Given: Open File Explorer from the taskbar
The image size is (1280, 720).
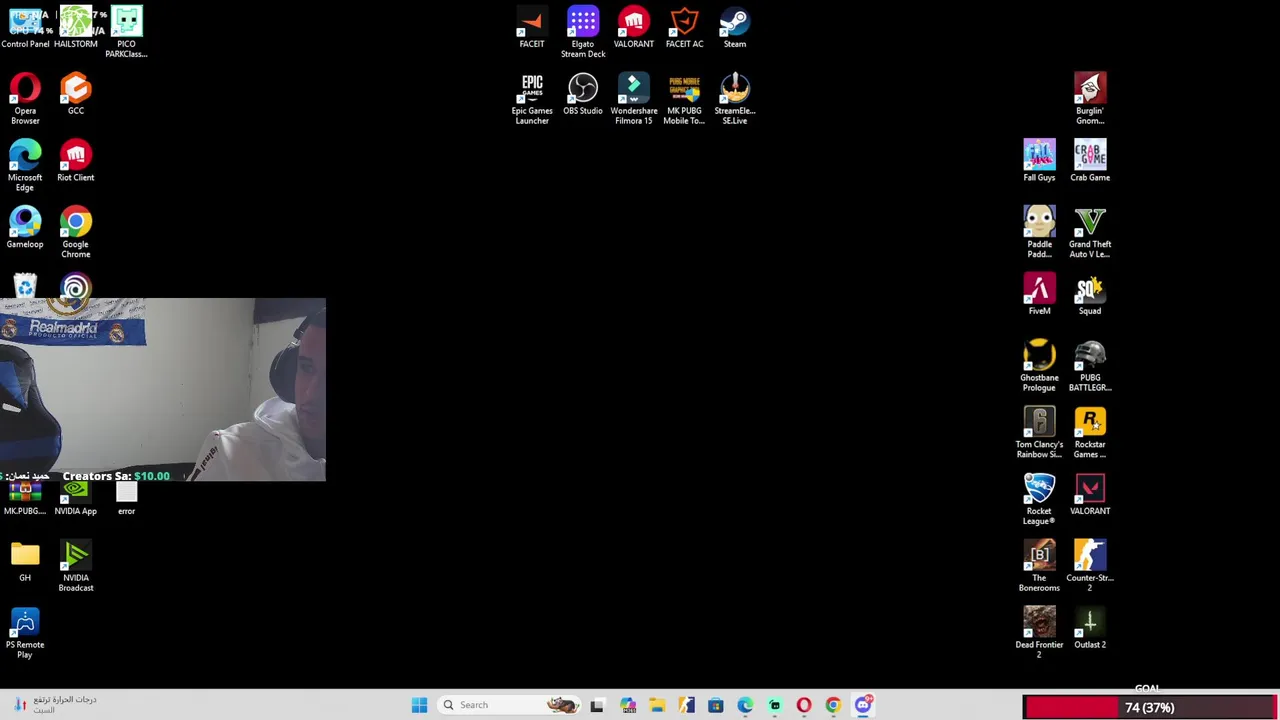Looking at the screenshot, I should 657,705.
